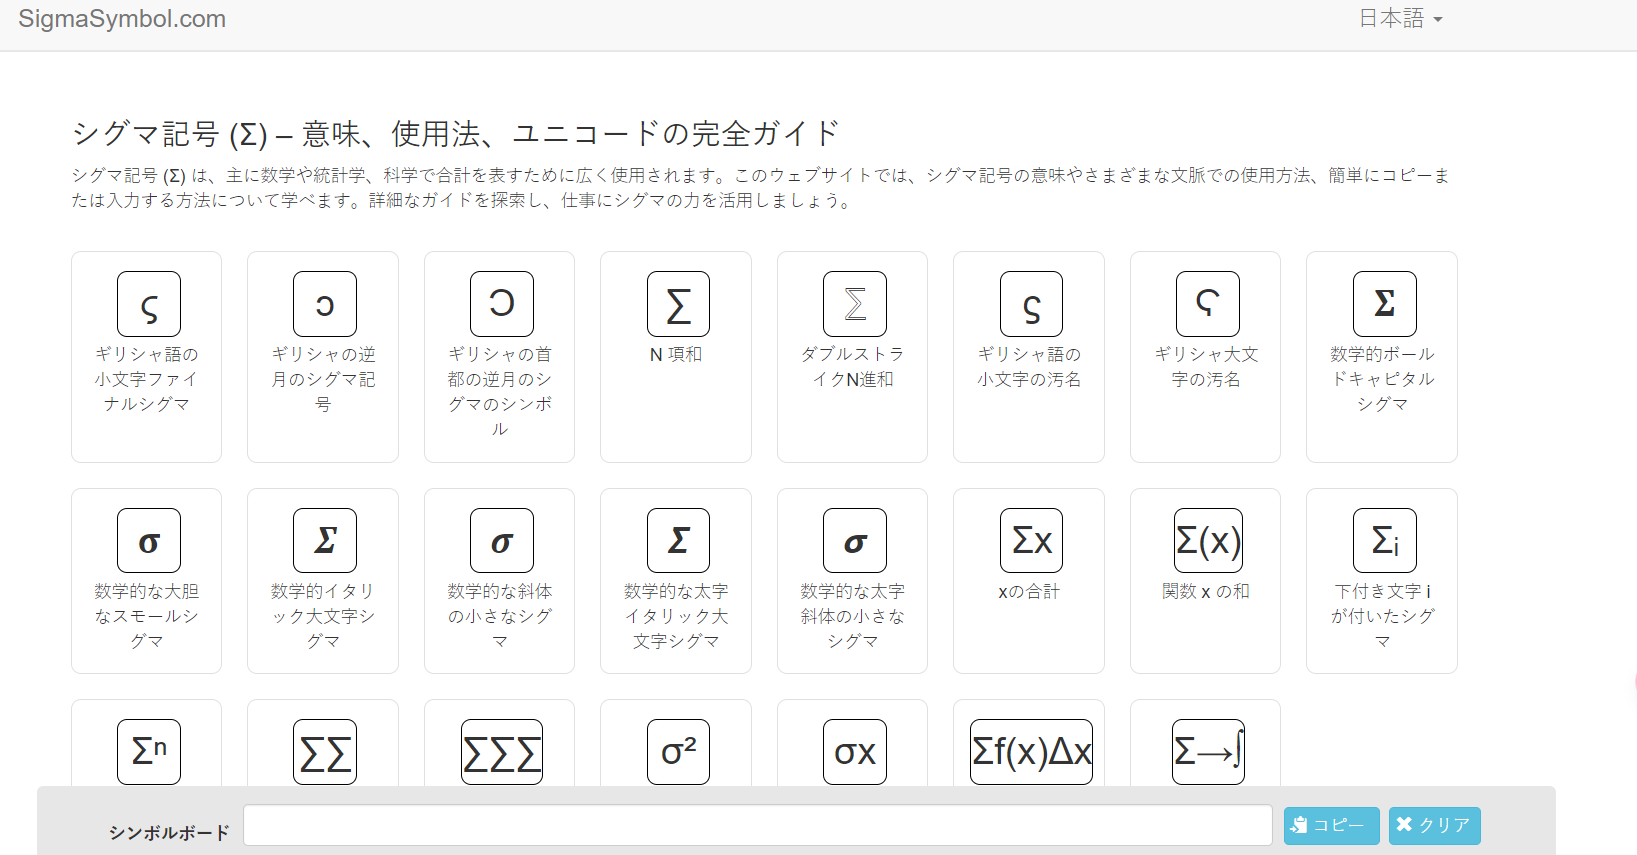The height and width of the screenshot is (855, 1637).
Task: Click the reversed lunate sigma ͻ symbol
Action: [x=325, y=304]
